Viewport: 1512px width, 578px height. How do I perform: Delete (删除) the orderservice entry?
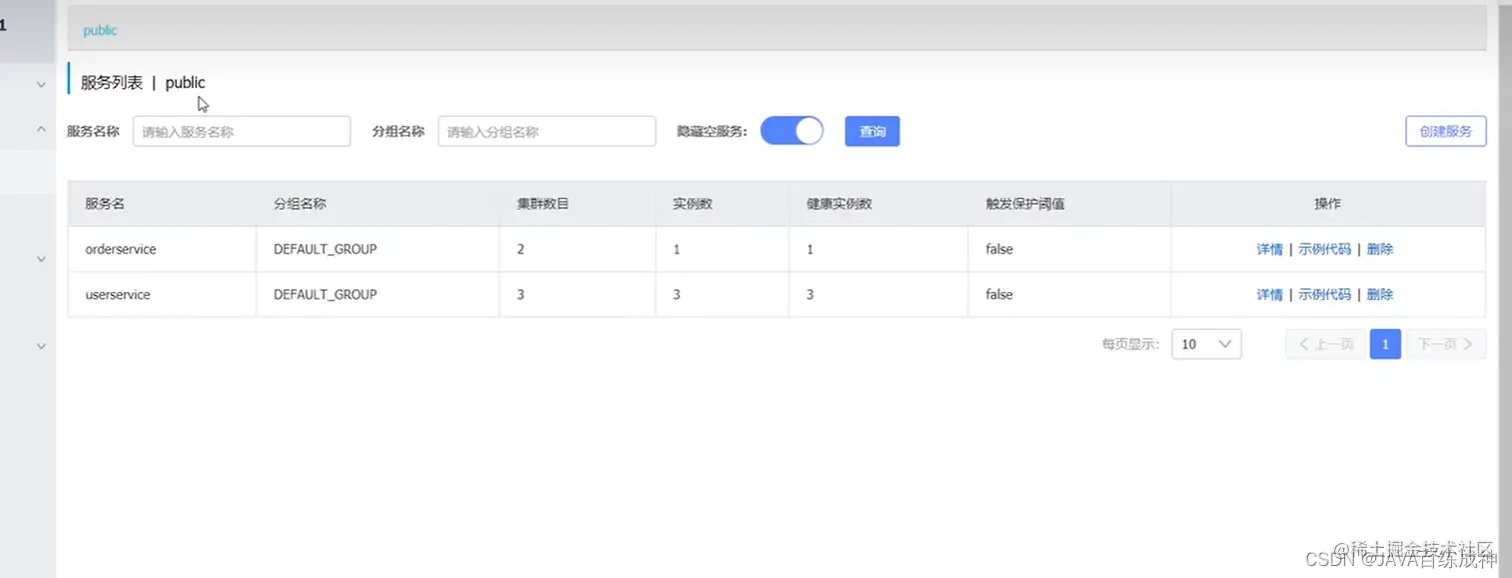coord(1380,249)
